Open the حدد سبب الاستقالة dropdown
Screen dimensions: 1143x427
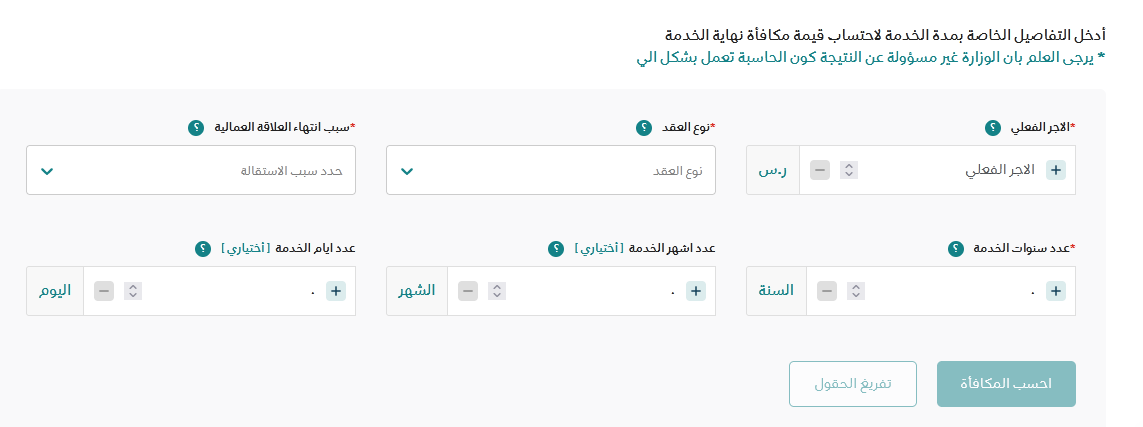[x=190, y=170]
